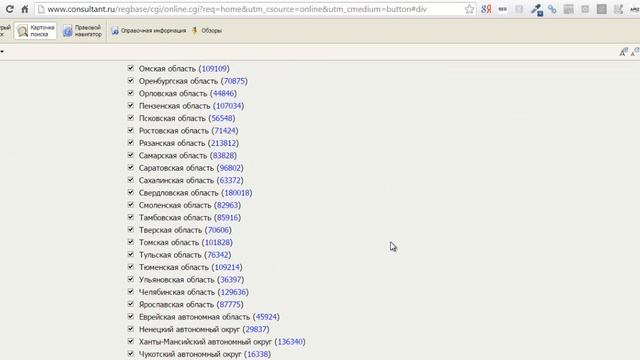Select the text Тульская область

[x=170, y=255]
